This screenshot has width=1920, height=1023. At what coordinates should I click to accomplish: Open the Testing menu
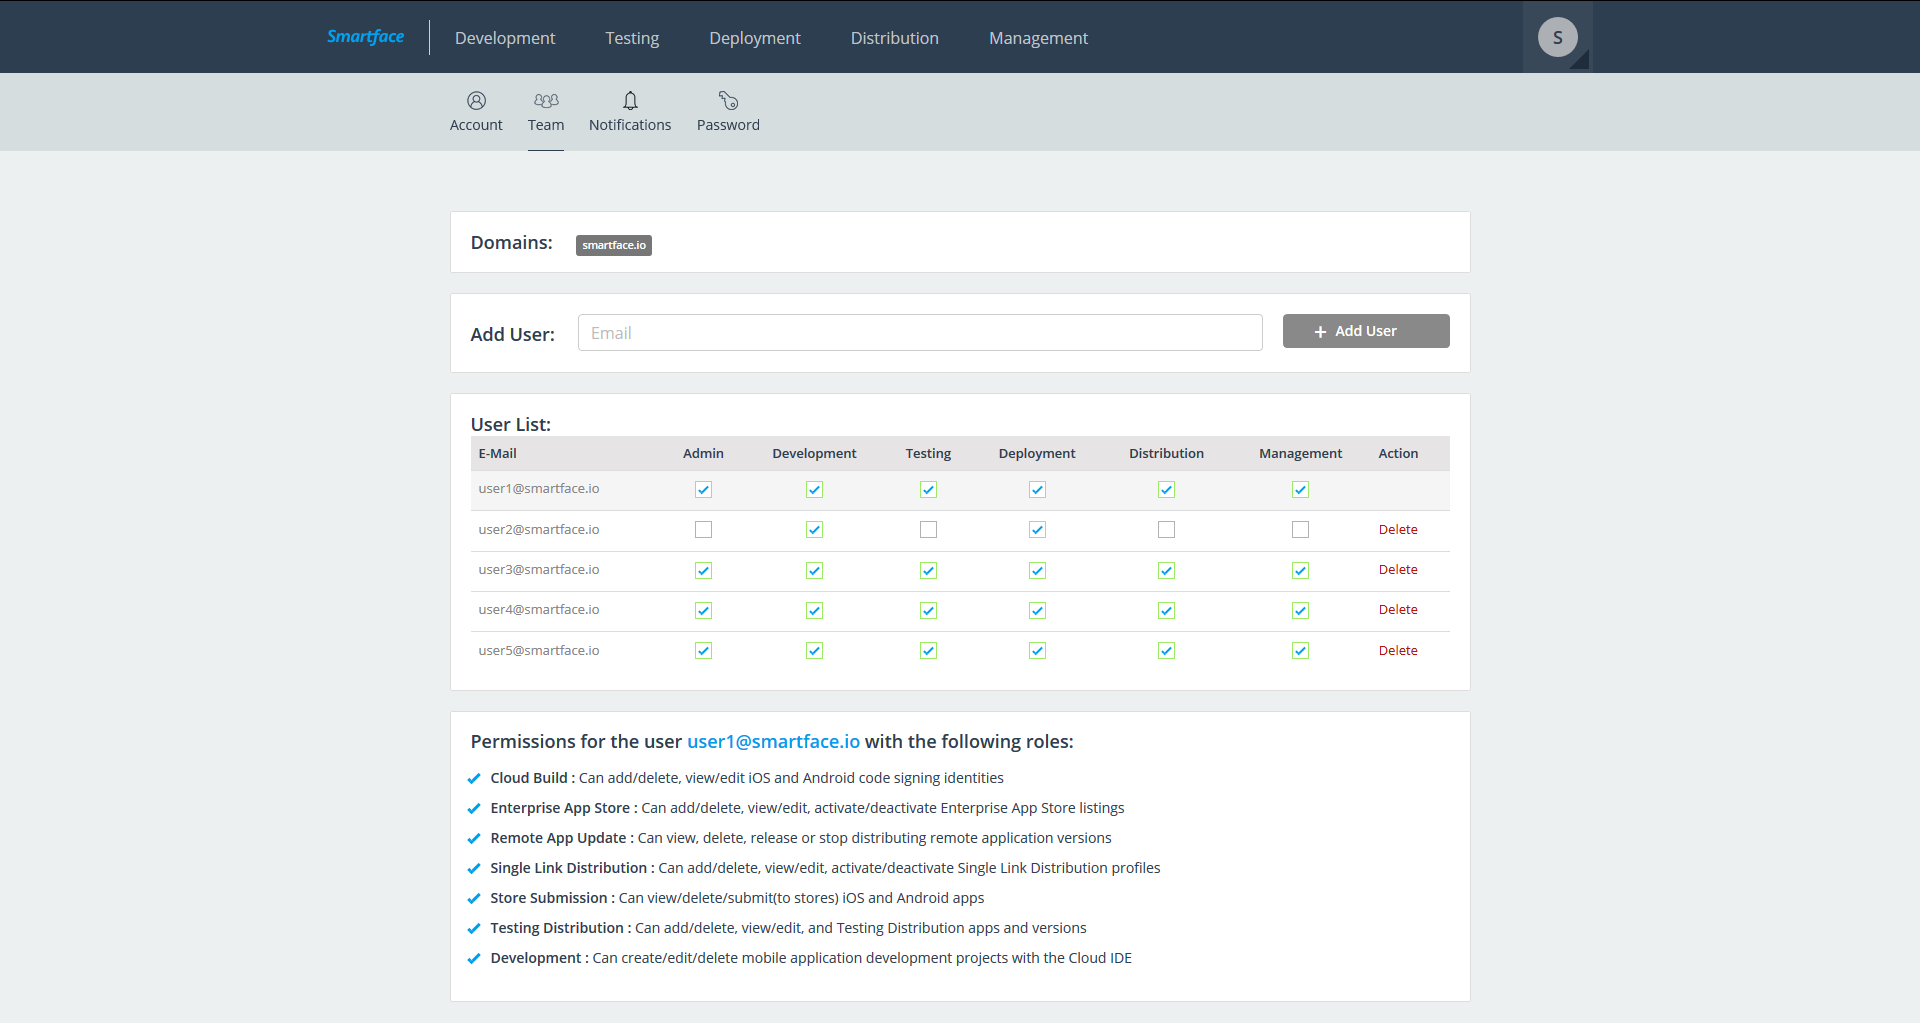pyautogui.click(x=632, y=38)
